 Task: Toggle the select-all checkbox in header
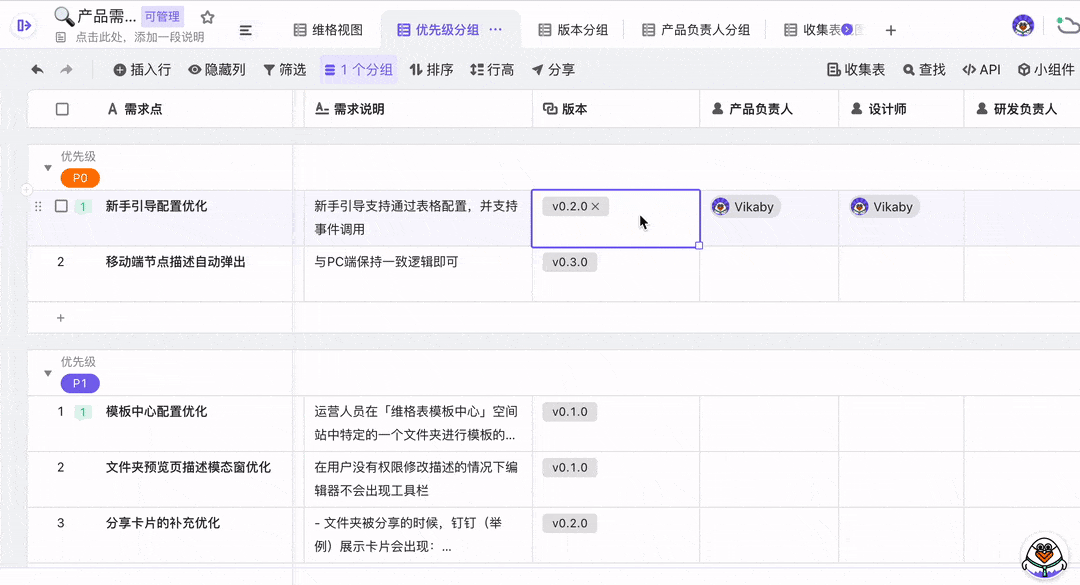pos(62,109)
